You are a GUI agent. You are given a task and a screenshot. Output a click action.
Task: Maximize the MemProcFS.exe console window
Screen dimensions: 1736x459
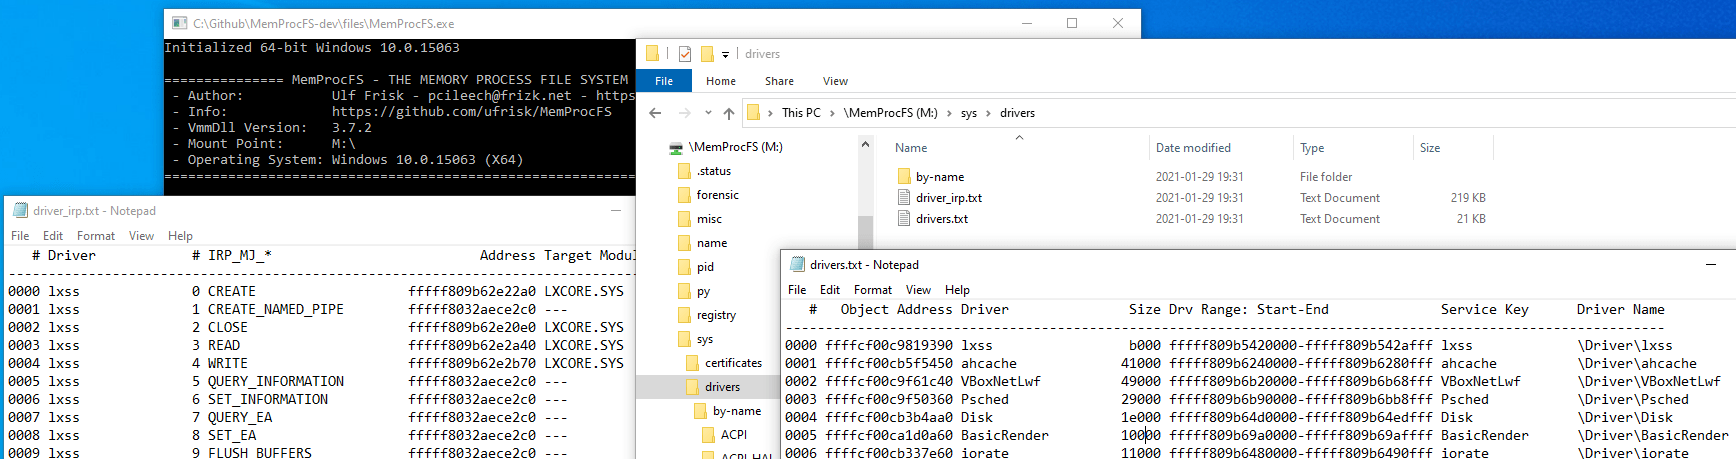(x=1072, y=23)
